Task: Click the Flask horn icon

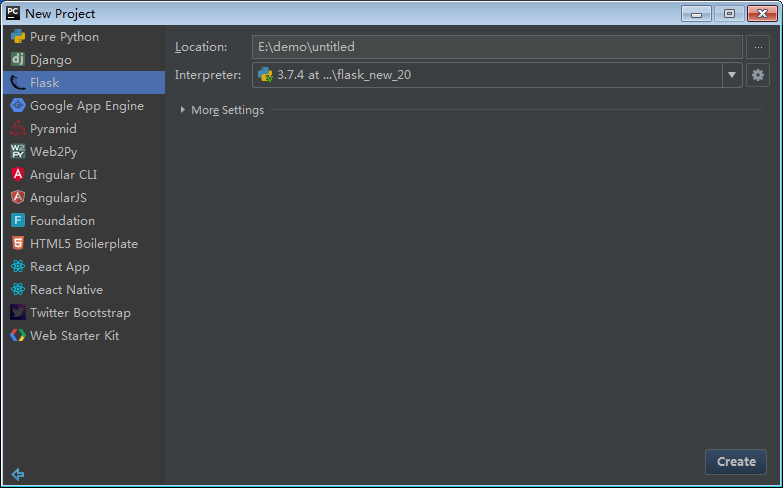Action: [x=18, y=82]
